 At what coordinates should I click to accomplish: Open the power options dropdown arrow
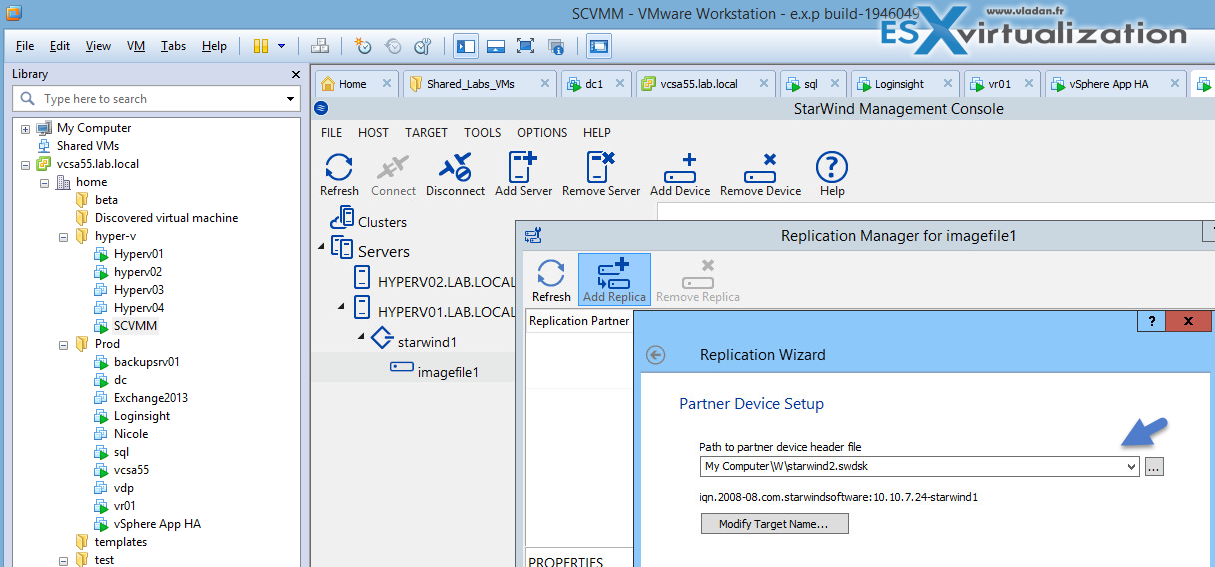[x=282, y=46]
